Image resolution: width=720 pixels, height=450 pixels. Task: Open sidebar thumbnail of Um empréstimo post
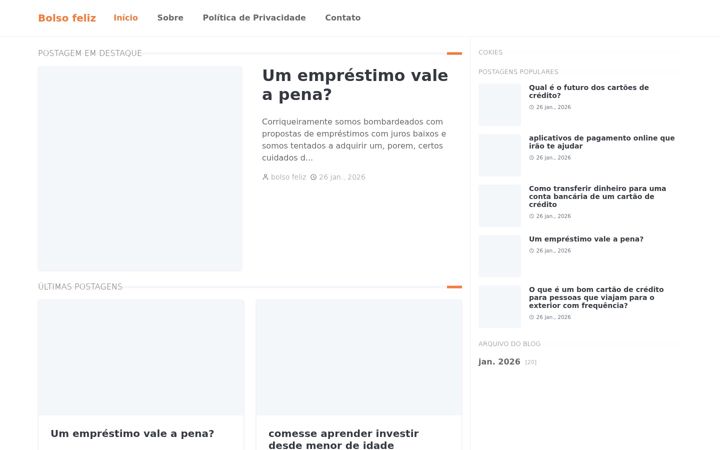500,256
